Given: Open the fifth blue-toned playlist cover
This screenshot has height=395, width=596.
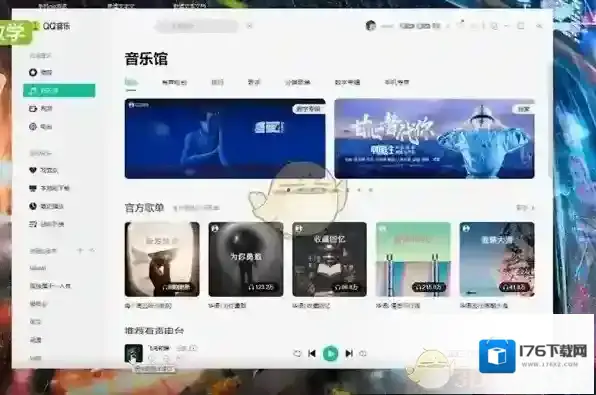Looking at the screenshot, I should pyautogui.click(x=497, y=259).
